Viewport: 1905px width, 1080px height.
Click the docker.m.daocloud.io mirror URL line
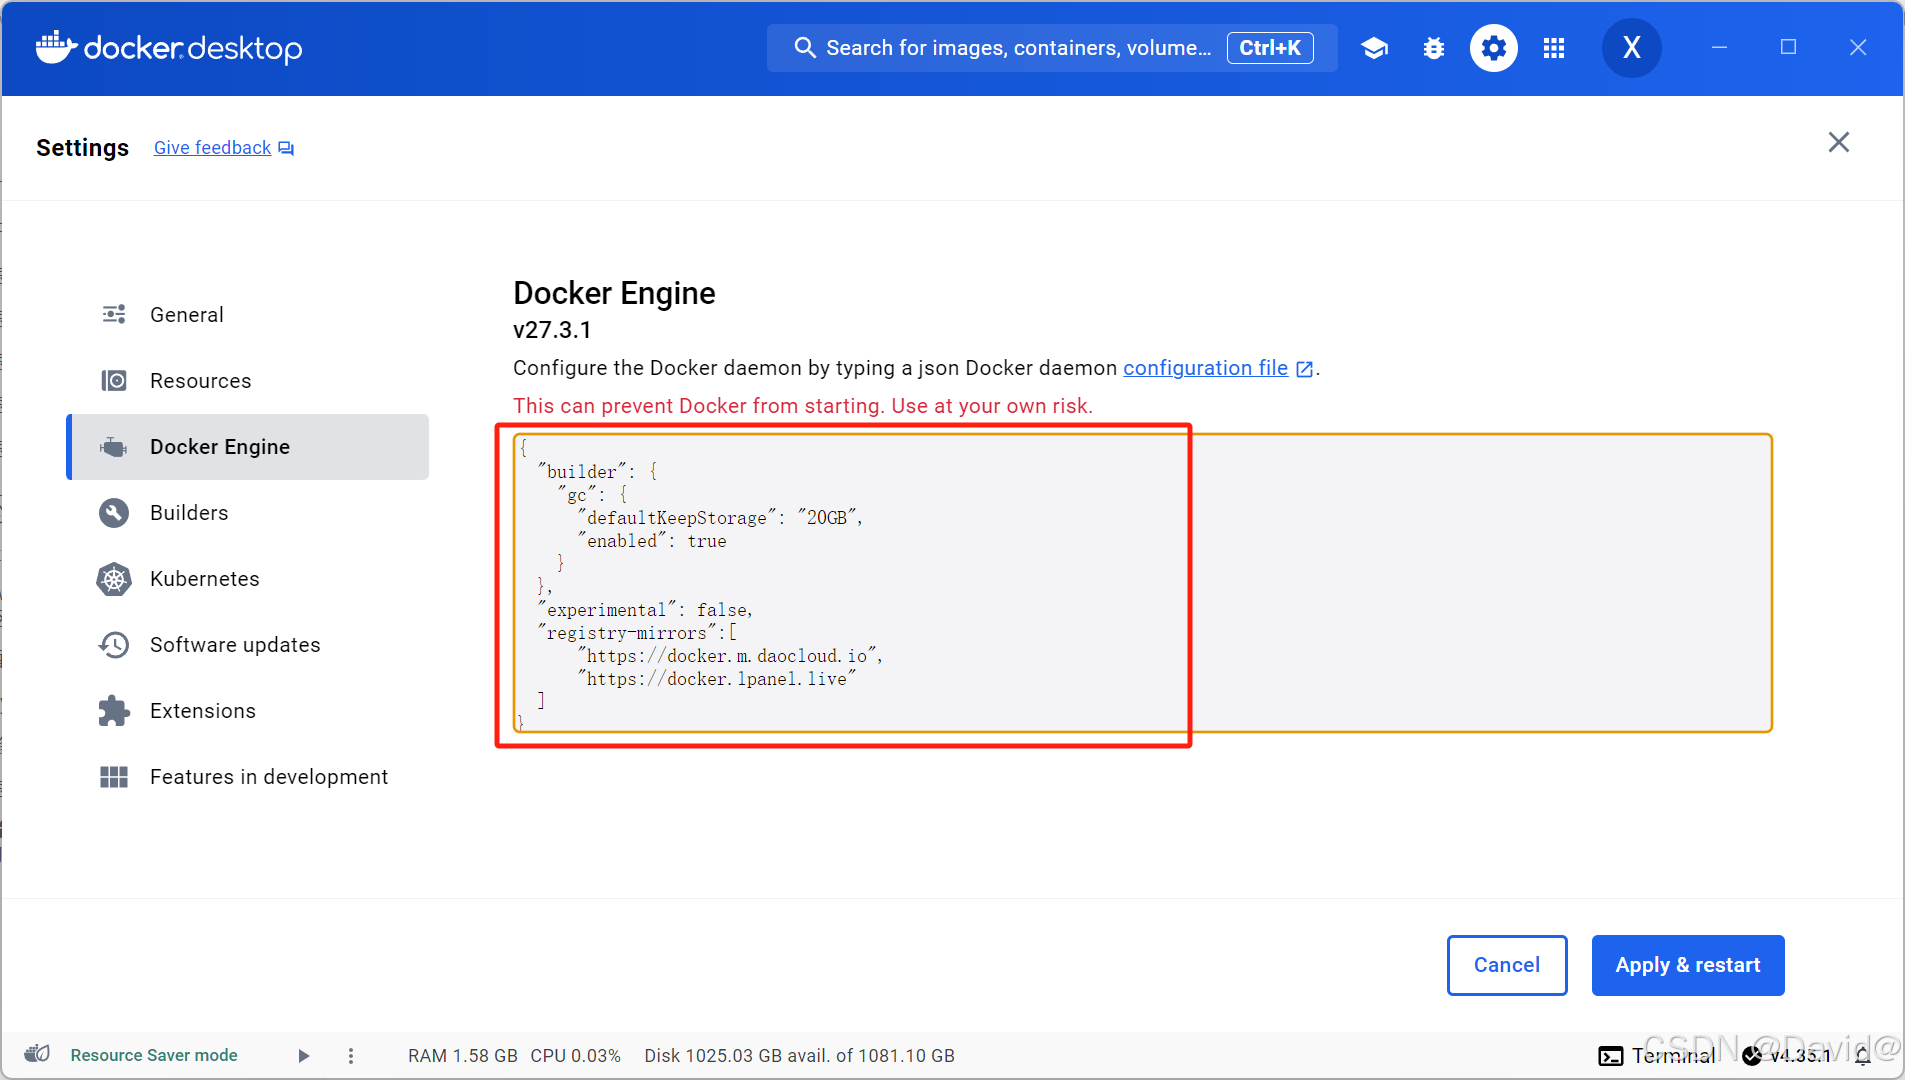[730, 656]
